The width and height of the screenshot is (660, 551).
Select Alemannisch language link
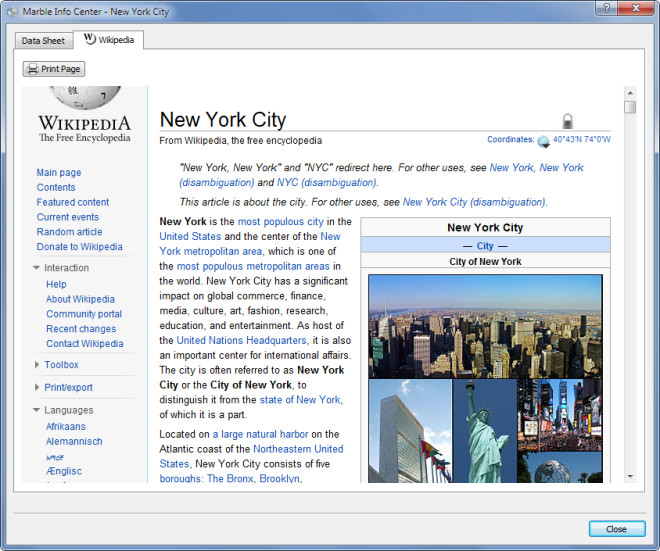point(75,441)
